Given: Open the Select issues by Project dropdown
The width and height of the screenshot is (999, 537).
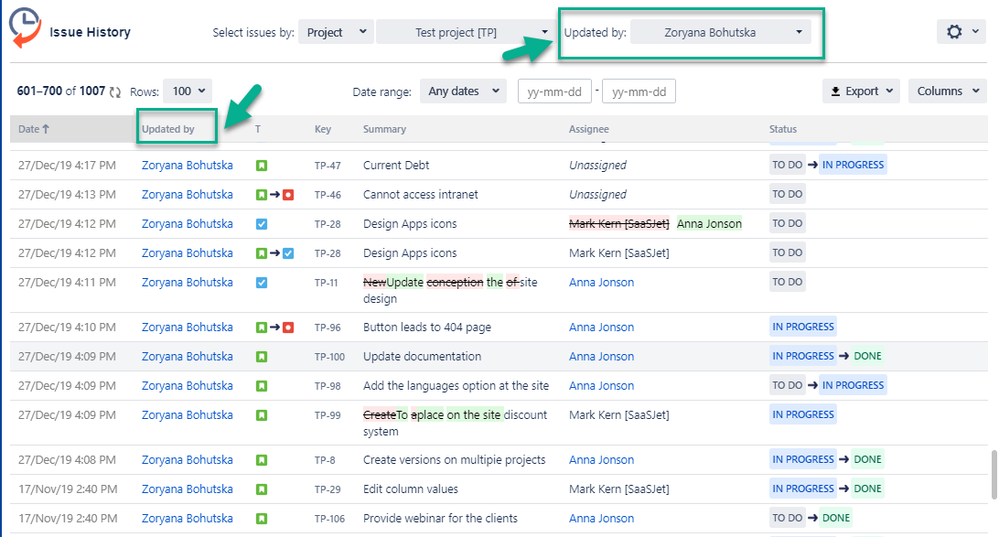Looking at the screenshot, I should point(336,32).
